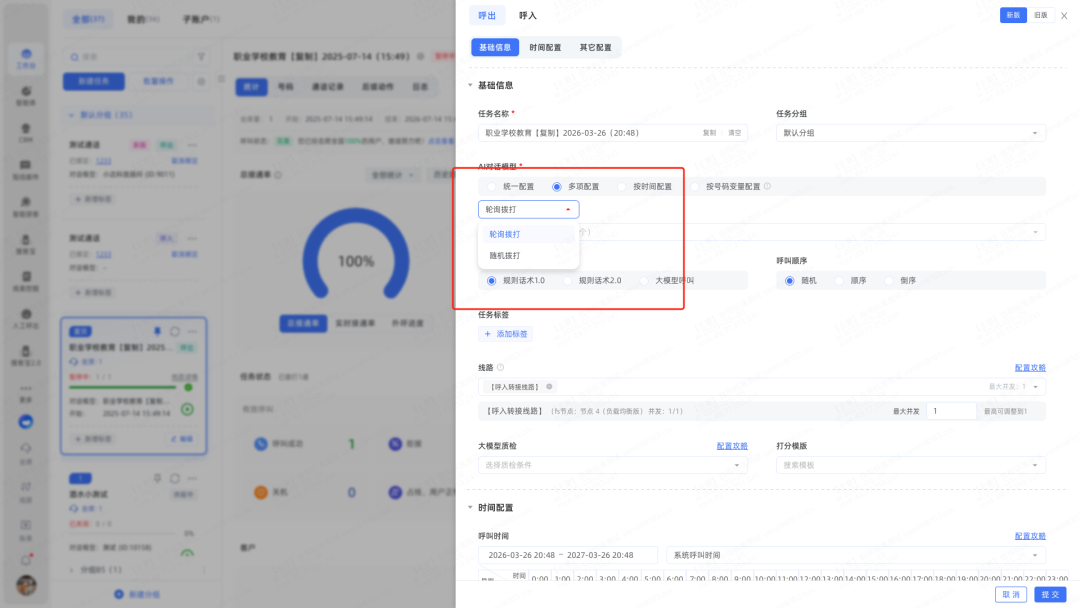This screenshot has width=1080, height=608.
Task: Open the 大模型质检 condition dropdown
Action: tap(612, 465)
